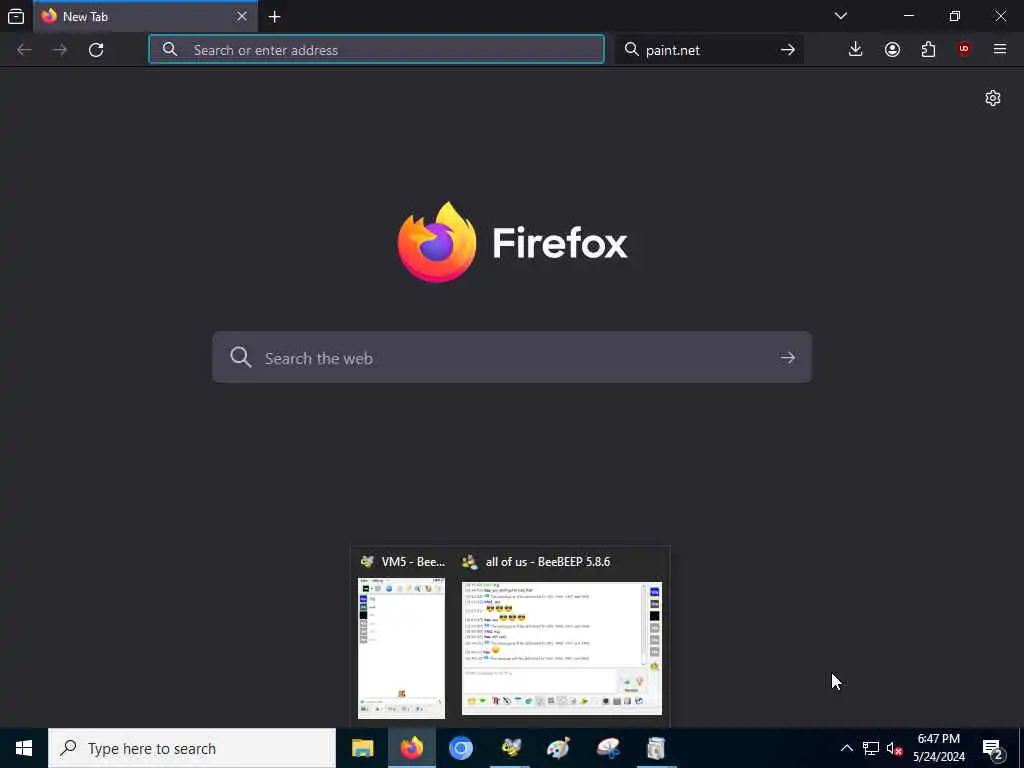This screenshot has height=768, width=1024.
Task: Click the muted volume tray icon
Action: click(895, 748)
